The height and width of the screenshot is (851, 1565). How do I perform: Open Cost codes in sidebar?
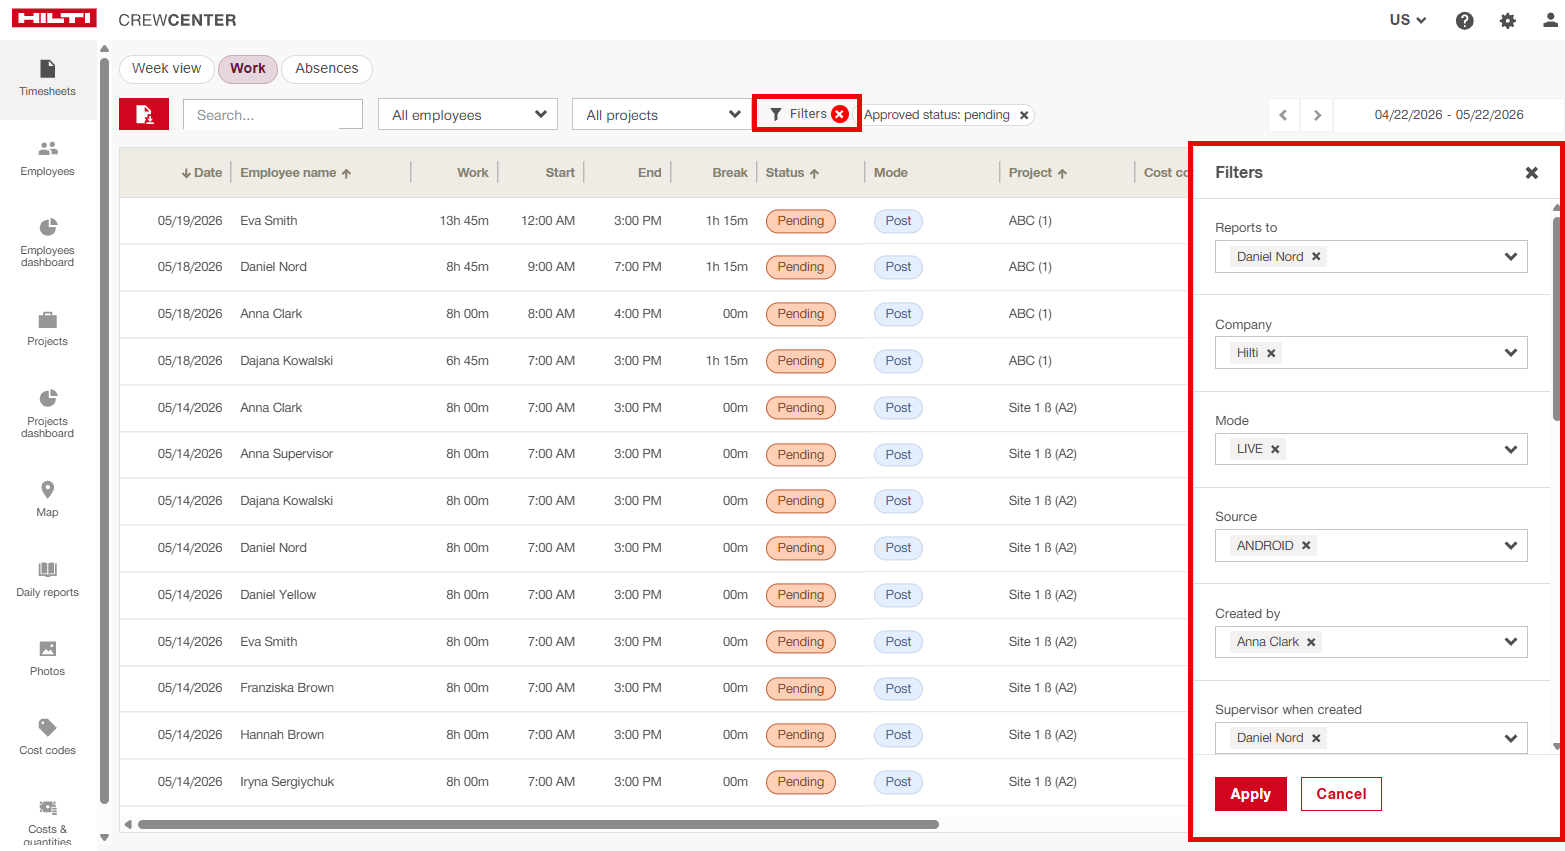click(48, 737)
